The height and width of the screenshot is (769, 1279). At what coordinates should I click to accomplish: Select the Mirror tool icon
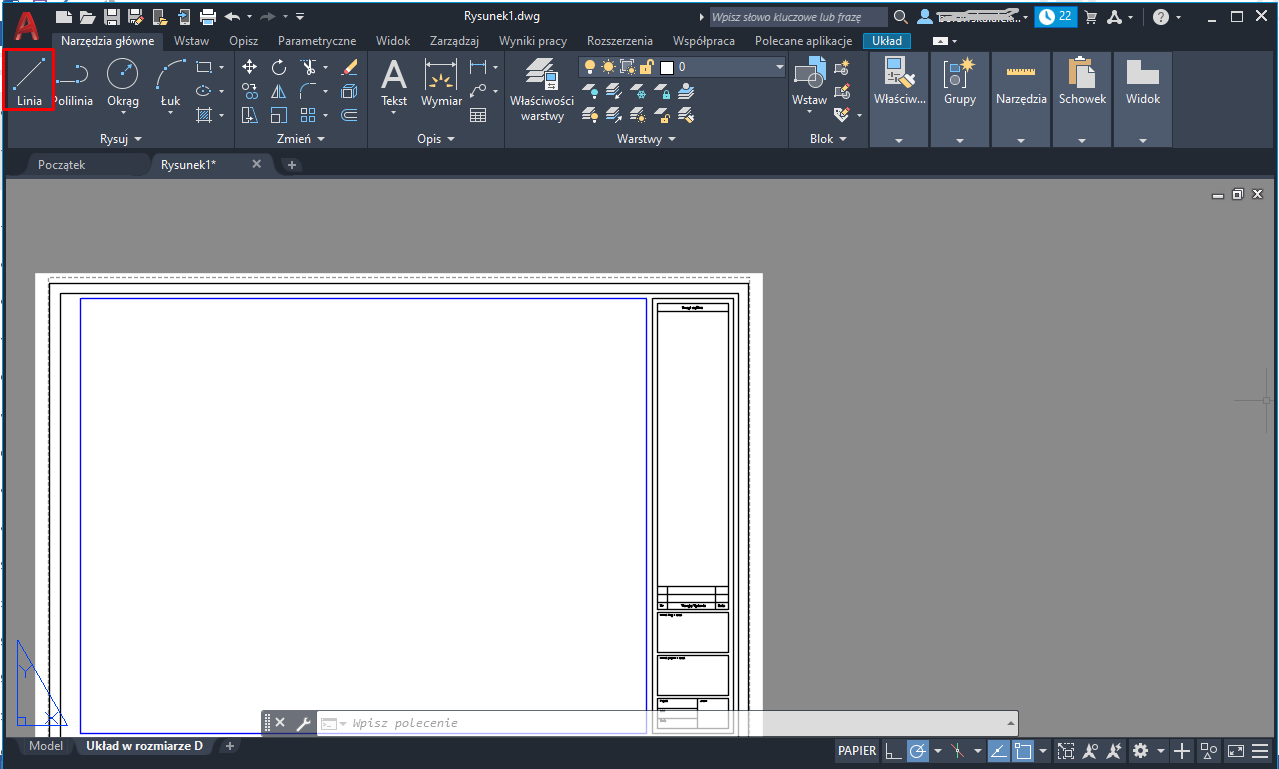pyautogui.click(x=279, y=91)
